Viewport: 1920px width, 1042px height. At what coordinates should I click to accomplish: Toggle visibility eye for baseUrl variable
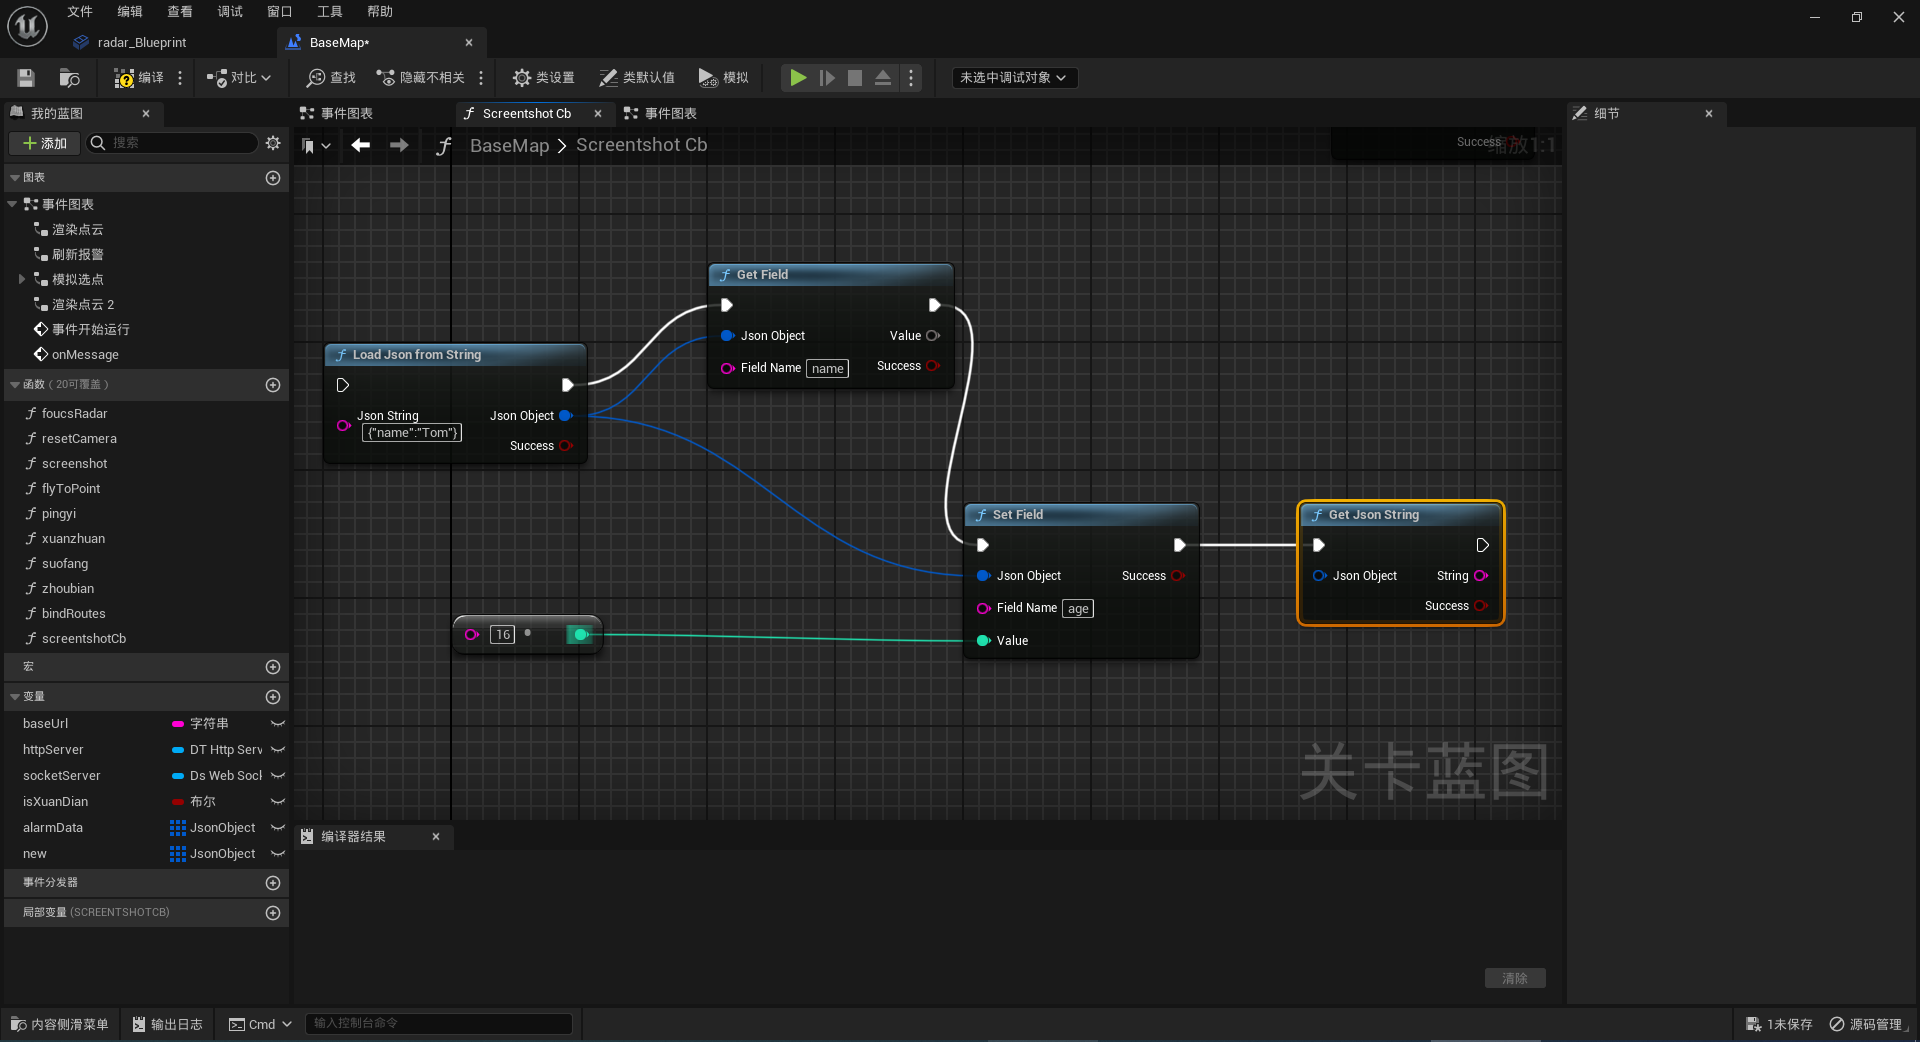(278, 724)
